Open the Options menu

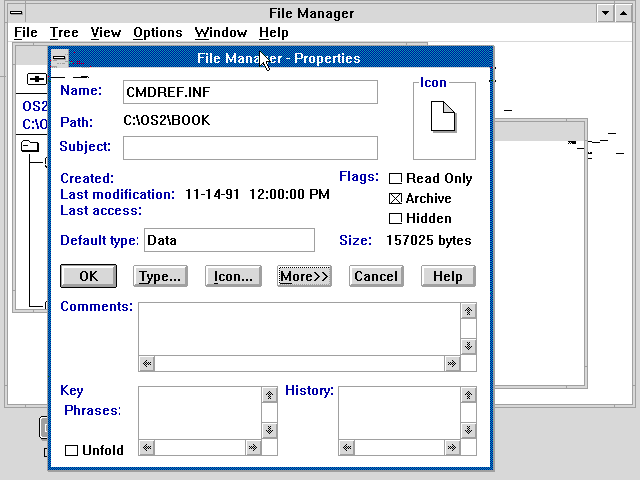click(158, 32)
